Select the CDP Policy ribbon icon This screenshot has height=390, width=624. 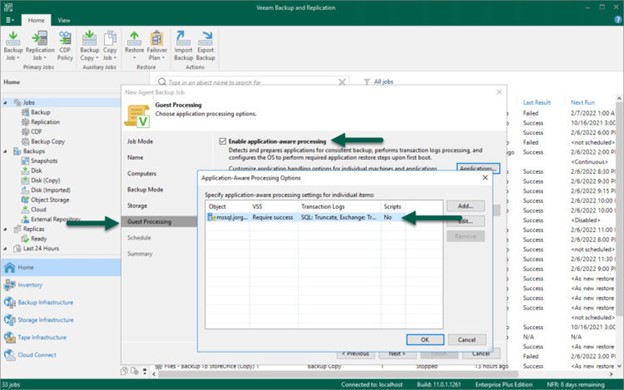[x=65, y=46]
